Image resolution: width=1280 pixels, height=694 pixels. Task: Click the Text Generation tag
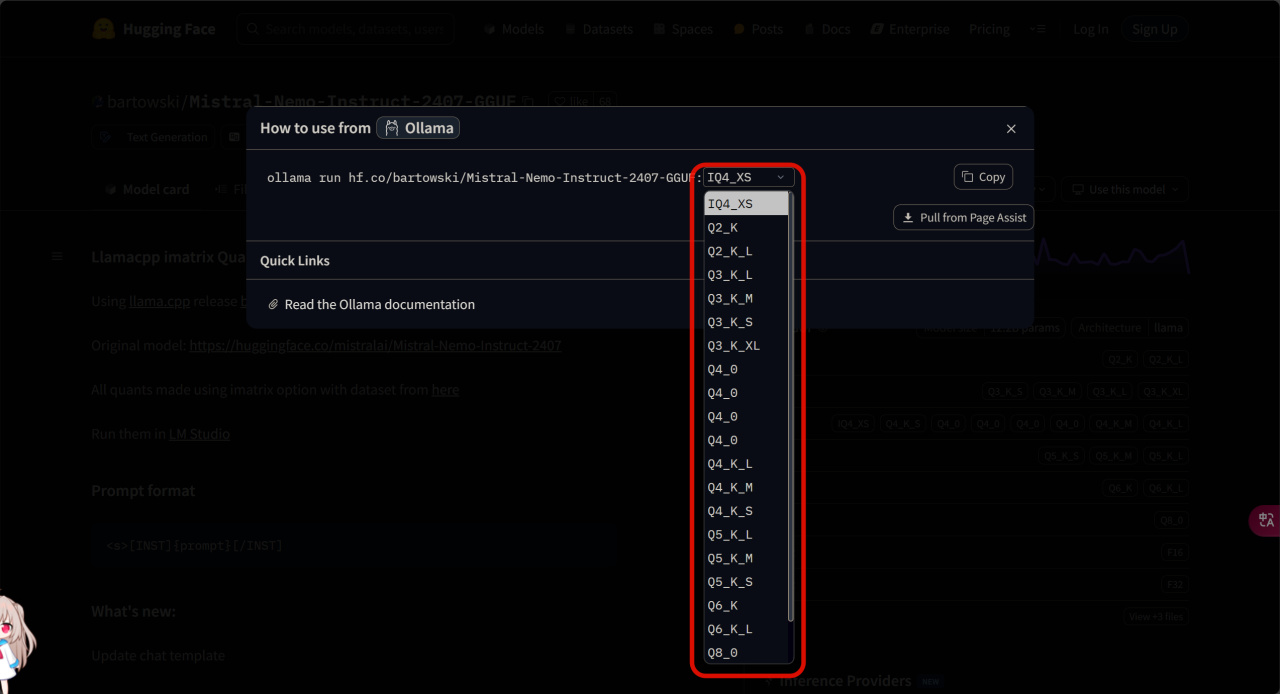point(154,137)
